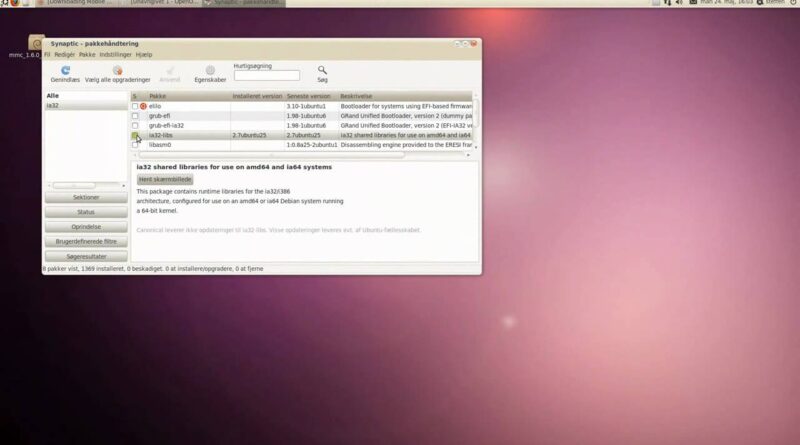Open the Redigér menu
Screen dimensions: 800x445
click(x=64, y=55)
